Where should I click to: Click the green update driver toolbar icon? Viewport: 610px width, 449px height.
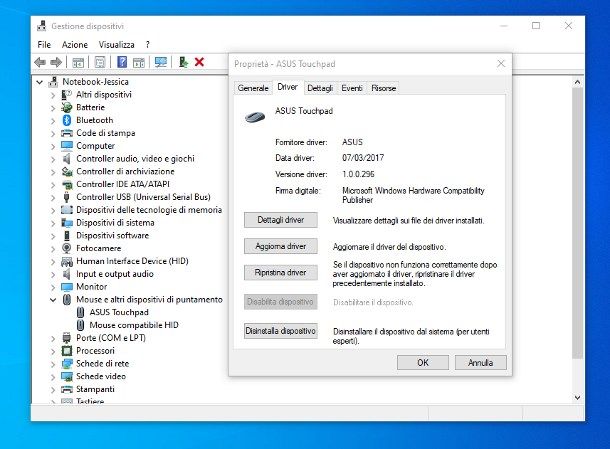pos(183,62)
